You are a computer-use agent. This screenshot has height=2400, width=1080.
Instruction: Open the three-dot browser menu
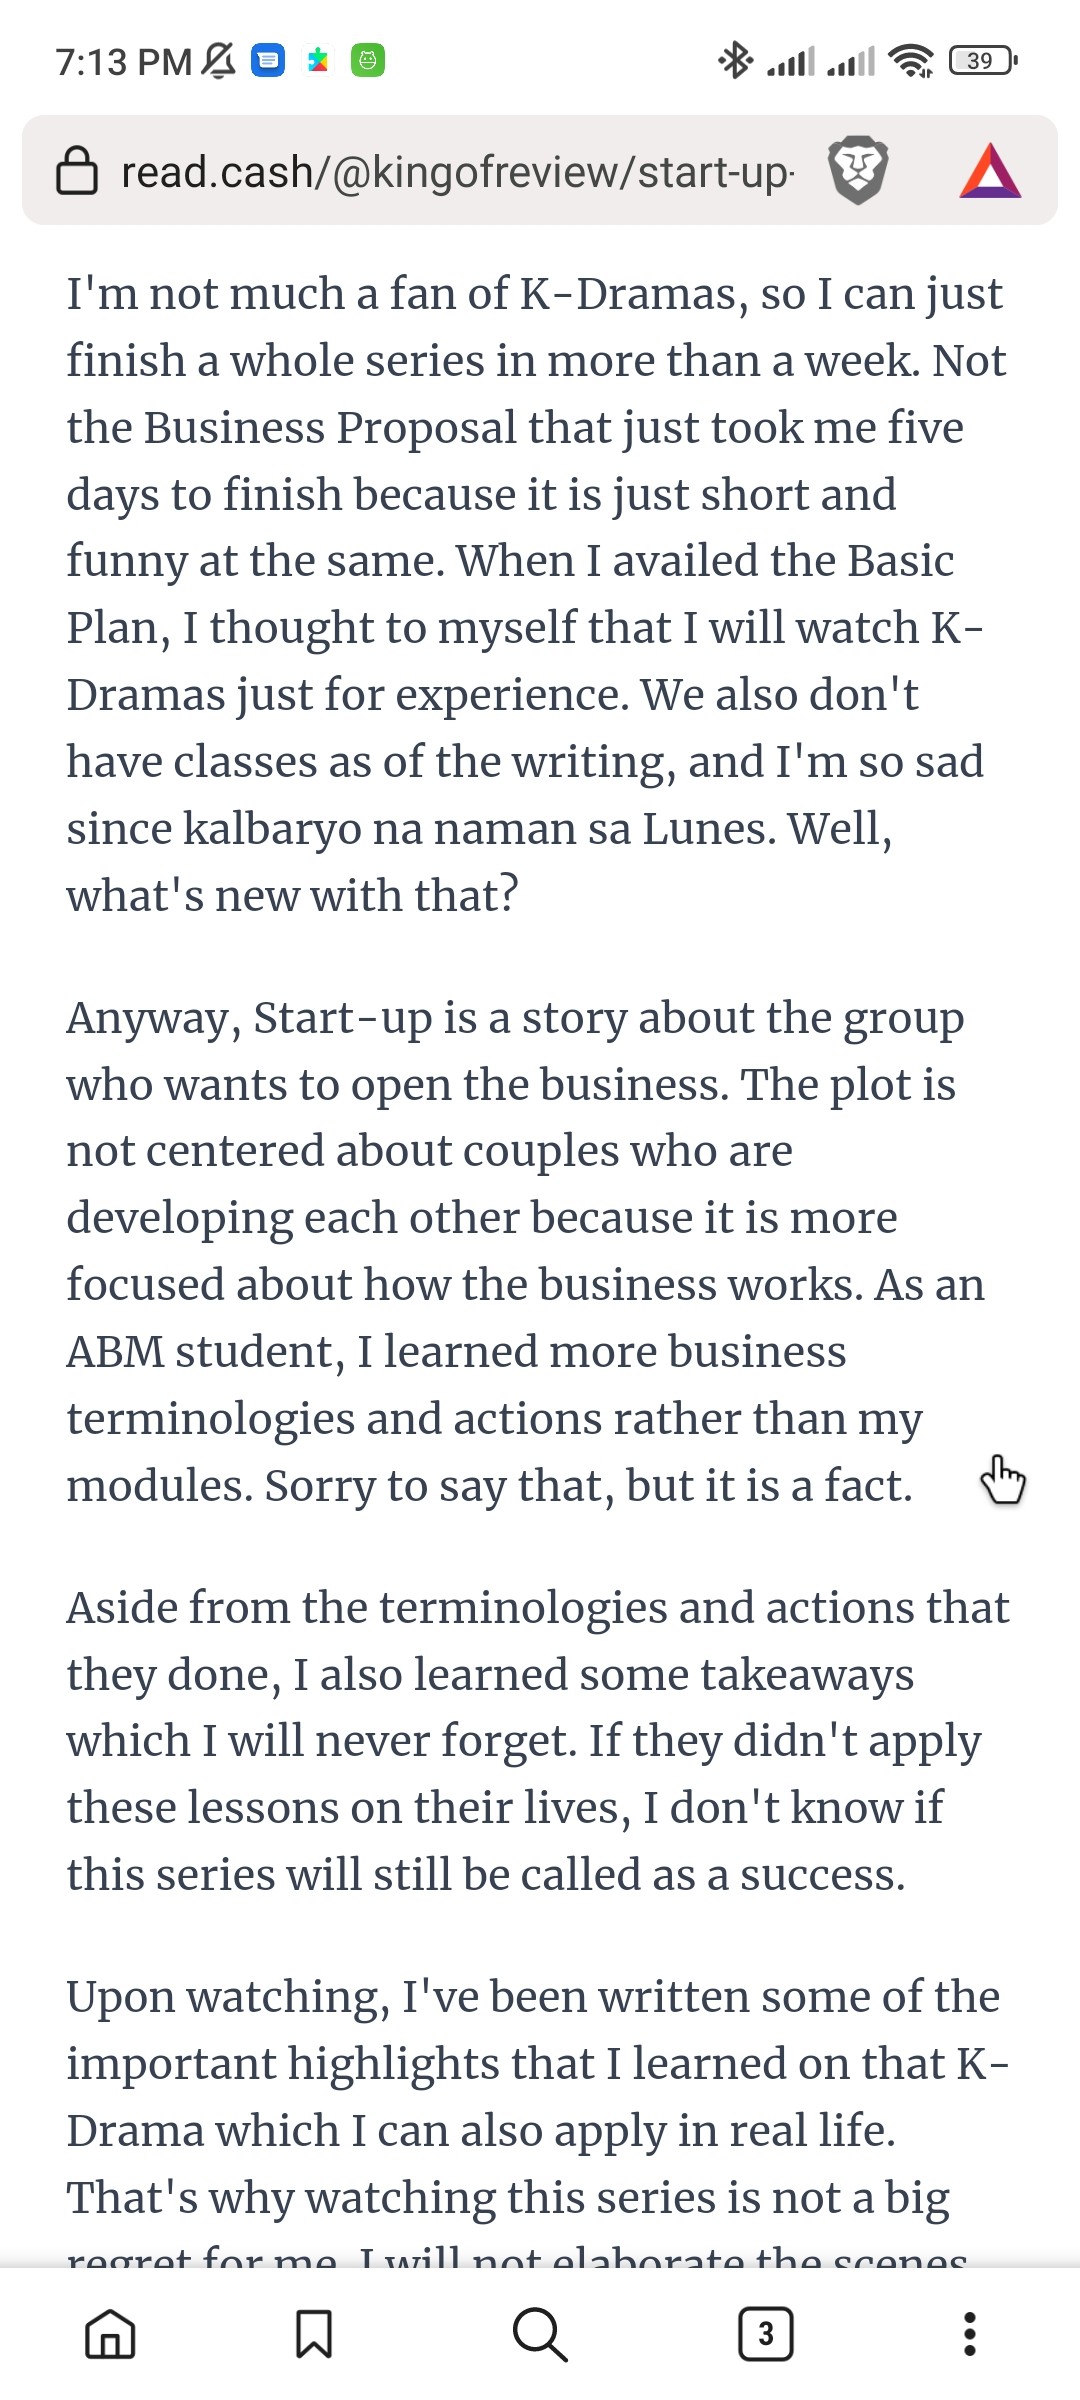(x=969, y=2334)
